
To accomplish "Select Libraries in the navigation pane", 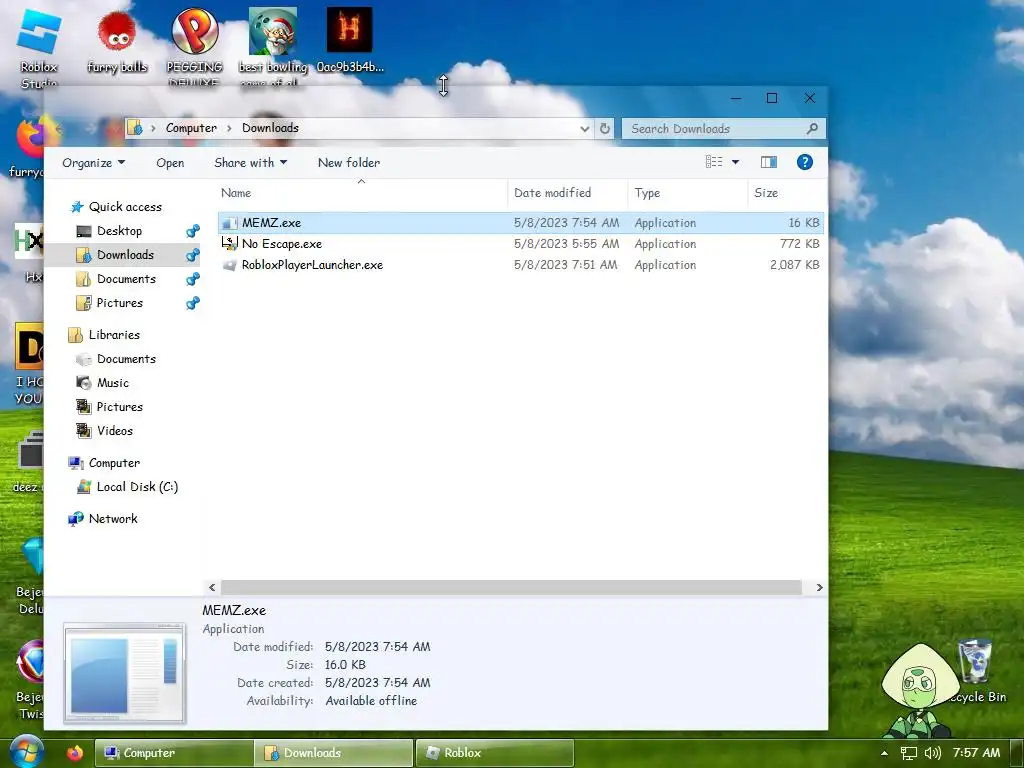I will click(114, 335).
